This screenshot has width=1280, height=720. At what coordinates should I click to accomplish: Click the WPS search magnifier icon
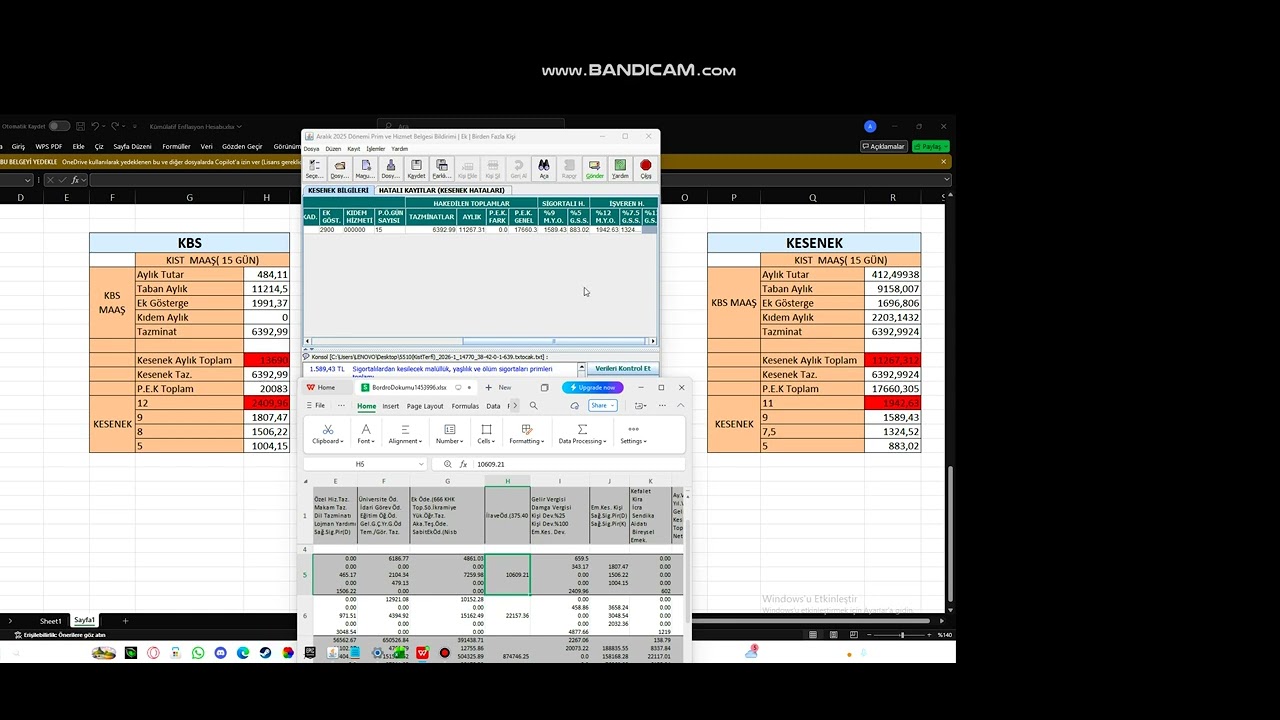click(534, 406)
